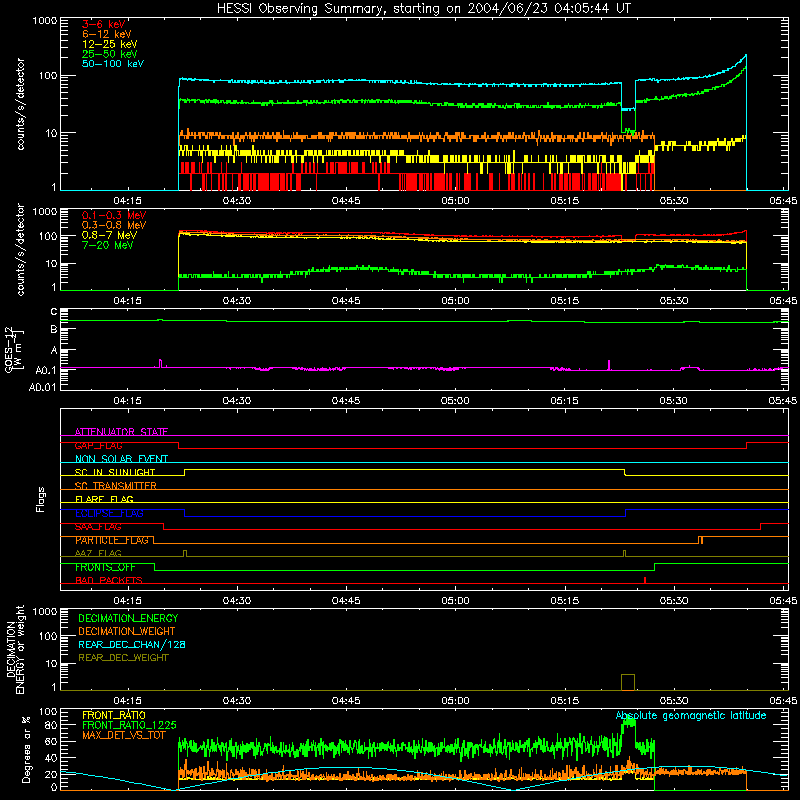Click the Degrees or % axis title

[x=26, y=749]
